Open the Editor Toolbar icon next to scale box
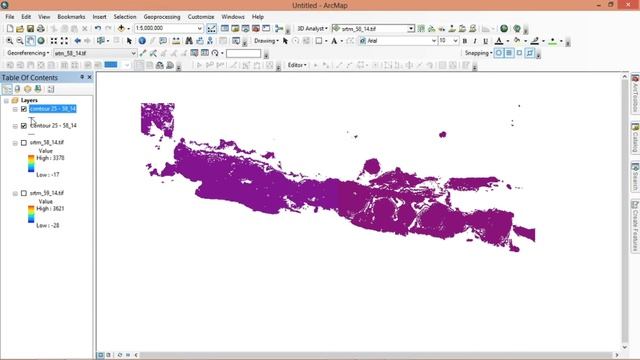This screenshot has height=360, width=640. pos(211,29)
